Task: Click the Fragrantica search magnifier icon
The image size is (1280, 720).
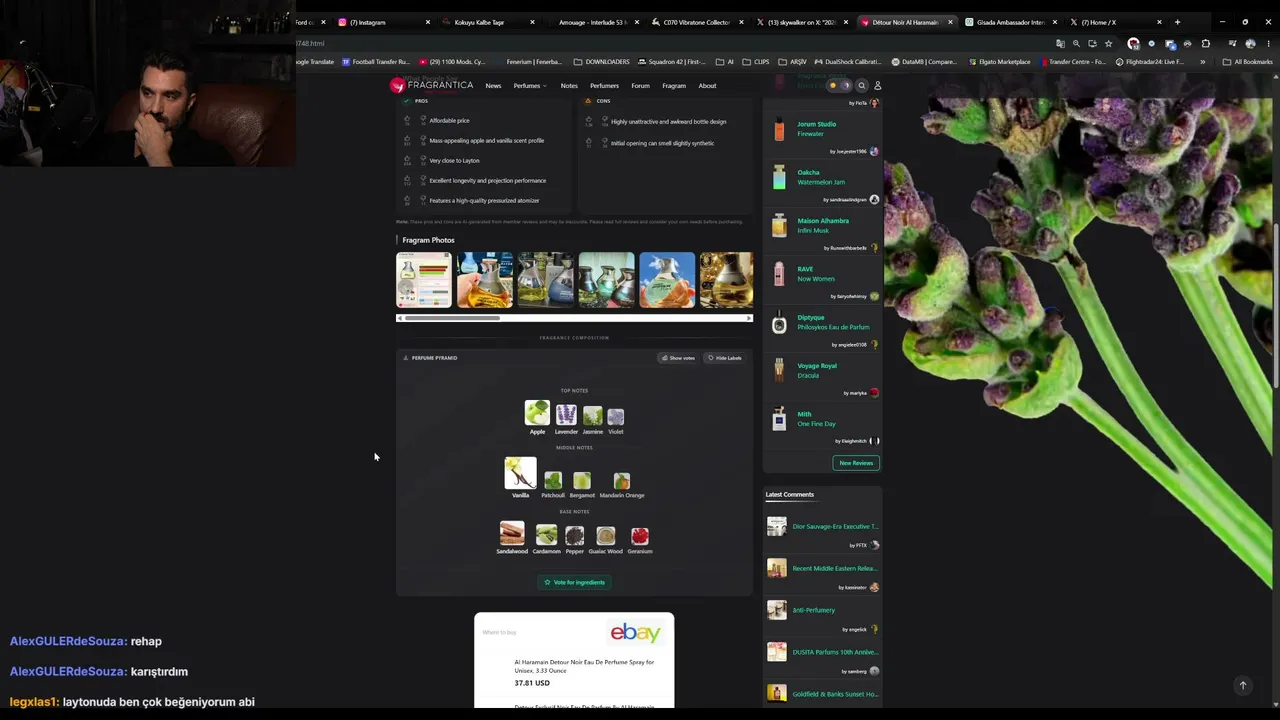Action: [861, 86]
